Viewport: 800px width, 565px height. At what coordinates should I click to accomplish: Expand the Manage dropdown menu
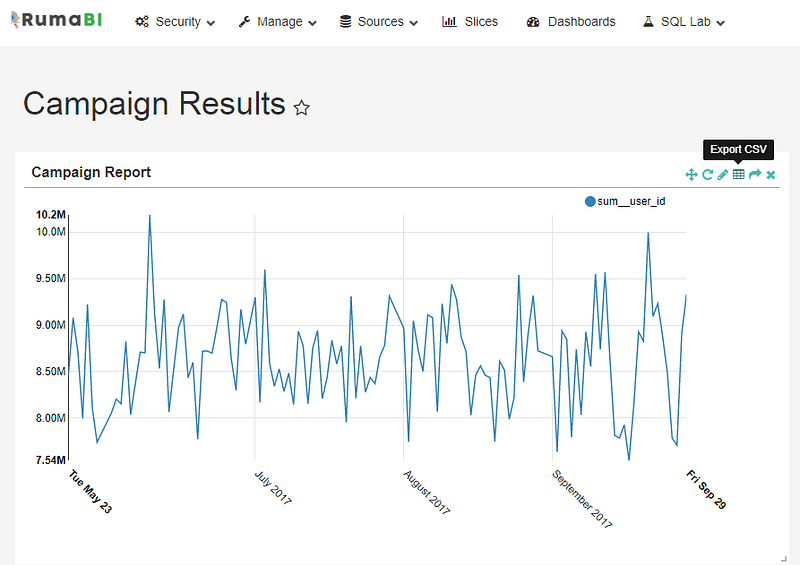click(278, 22)
